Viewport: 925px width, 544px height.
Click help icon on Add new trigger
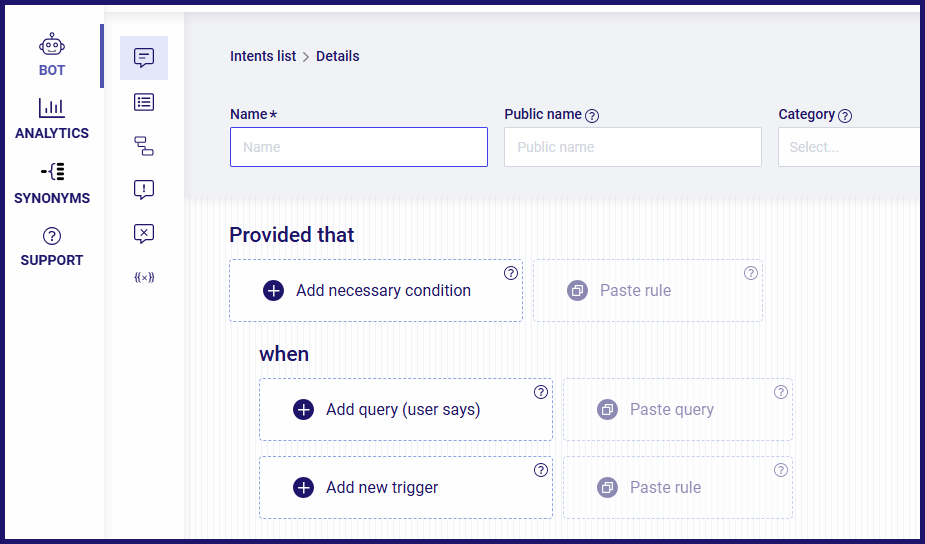click(541, 470)
